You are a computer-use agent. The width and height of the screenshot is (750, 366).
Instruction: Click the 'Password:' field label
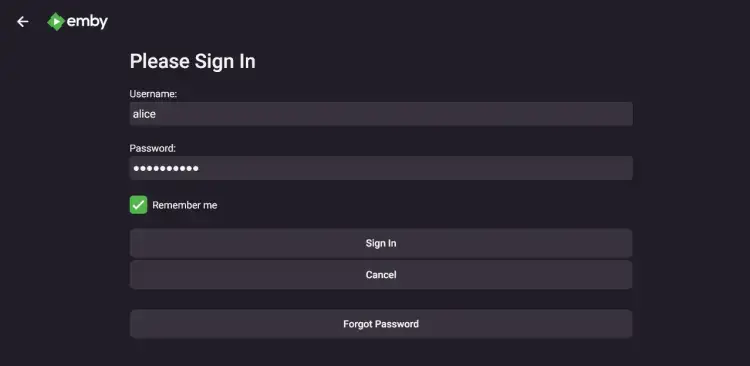pyautogui.click(x=153, y=148)
